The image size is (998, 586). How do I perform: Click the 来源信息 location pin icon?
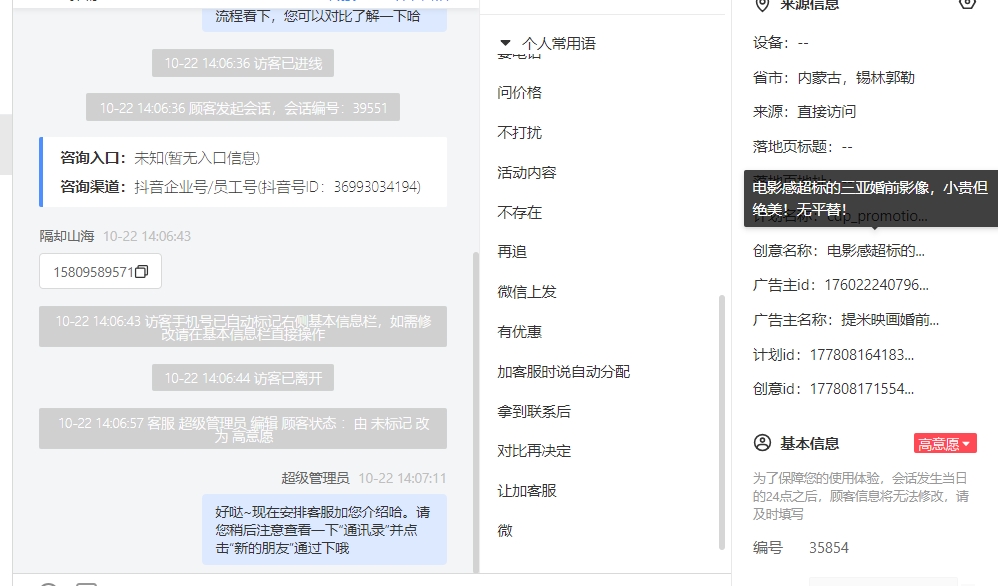point(762,5)
